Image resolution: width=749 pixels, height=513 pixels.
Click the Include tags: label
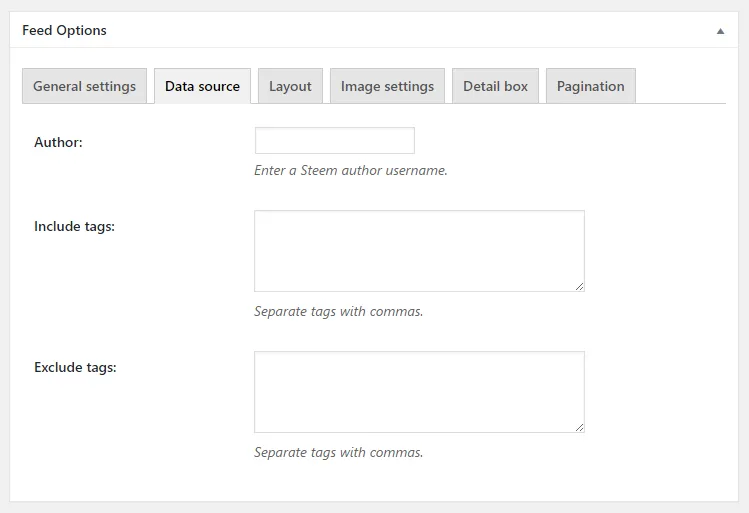click(75, 226)
